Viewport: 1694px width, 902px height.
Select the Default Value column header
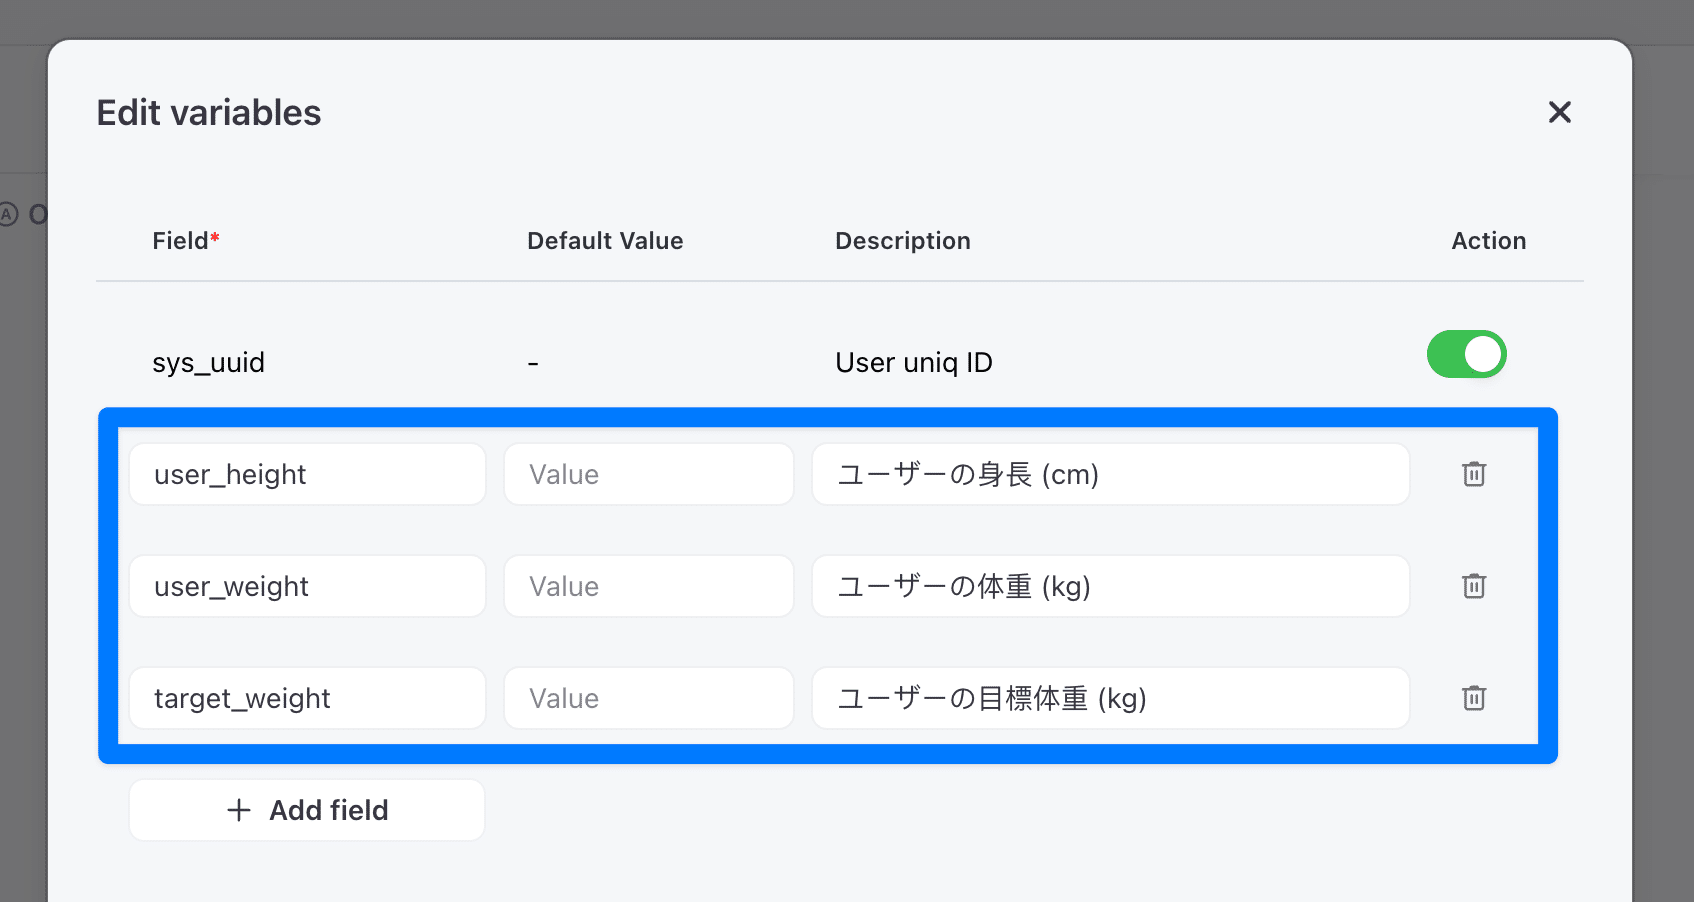(605, 241)
